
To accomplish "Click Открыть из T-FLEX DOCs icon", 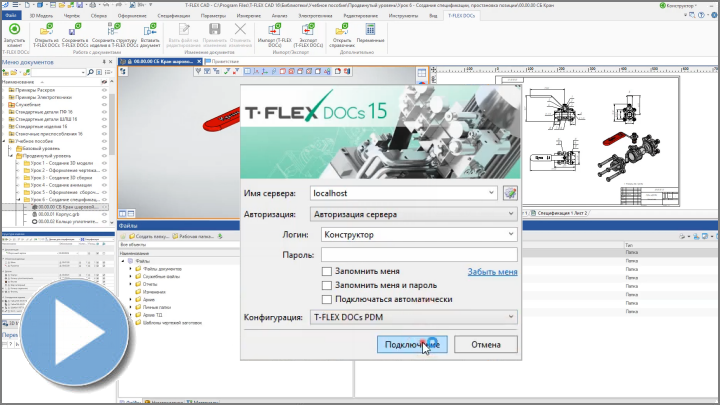I will click(46, 30).
